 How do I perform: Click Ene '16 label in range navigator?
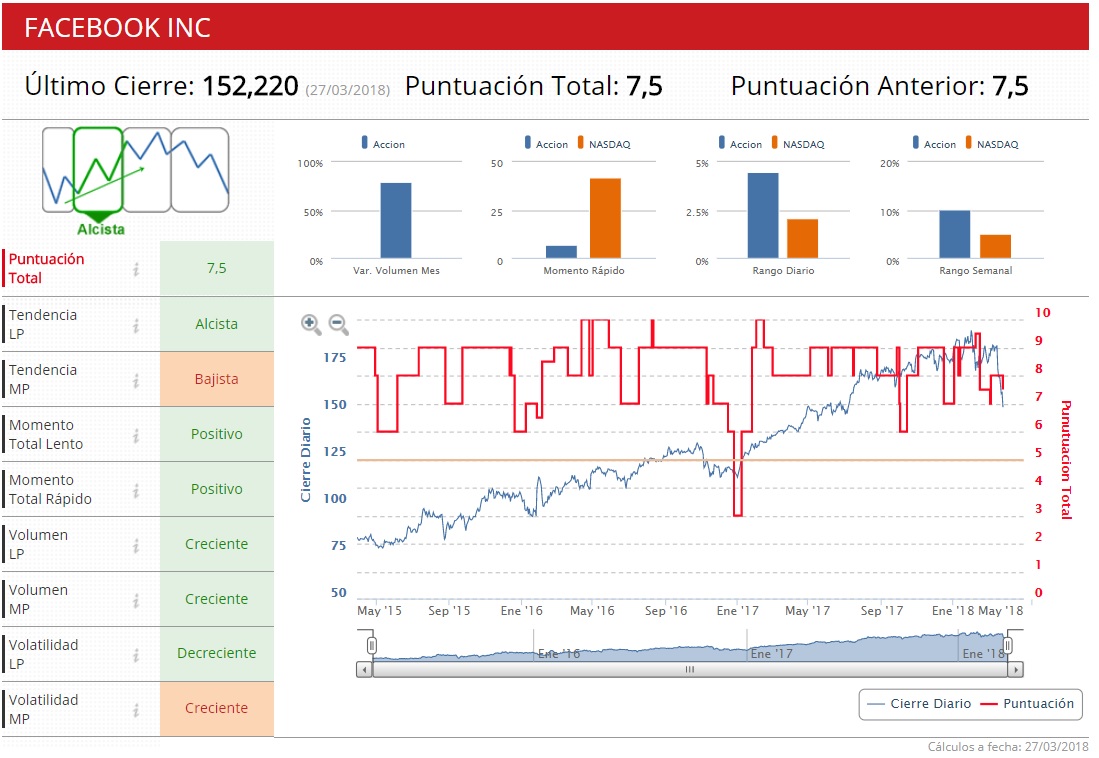[559, 654]
